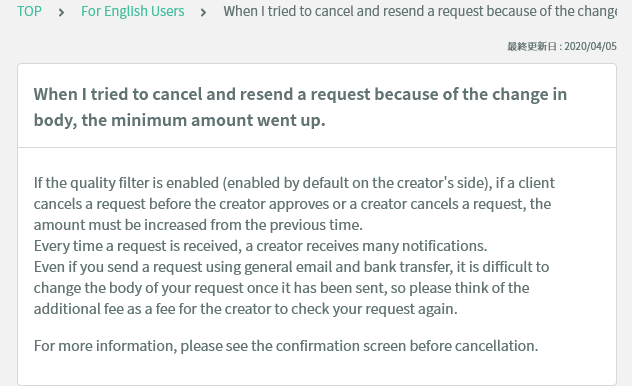Click the chevron after For English Users
This screenshot has height=386, width=632.
tap(204, 13)
